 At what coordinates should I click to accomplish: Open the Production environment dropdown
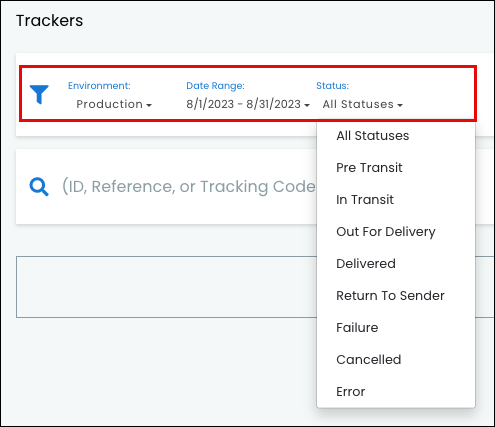click(x=114, y=104)
